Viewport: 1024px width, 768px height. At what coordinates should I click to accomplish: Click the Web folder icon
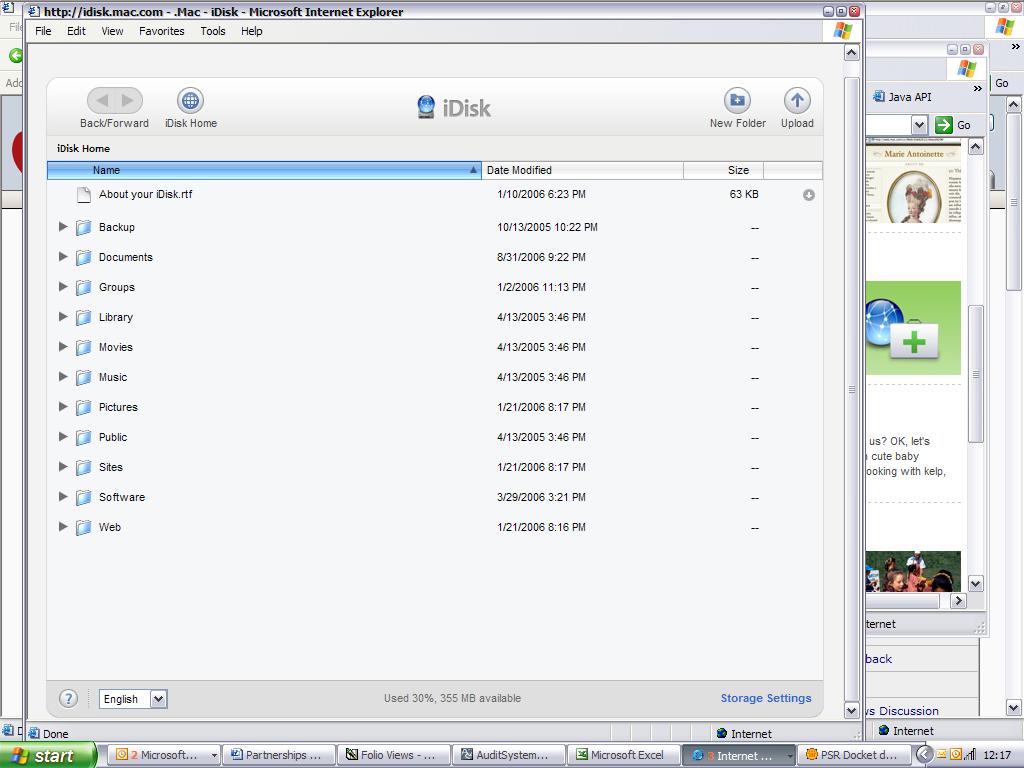[83, 528]
